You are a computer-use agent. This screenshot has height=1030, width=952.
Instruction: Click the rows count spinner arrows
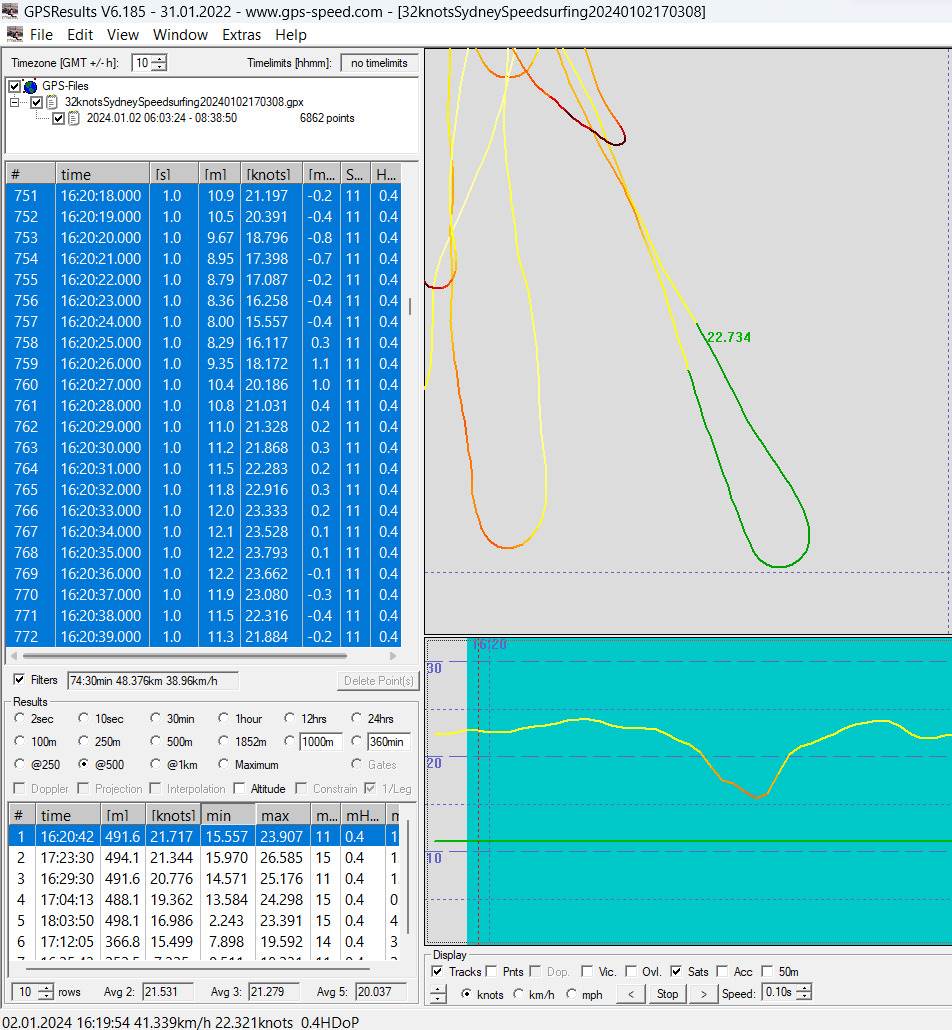pos(47,992)
